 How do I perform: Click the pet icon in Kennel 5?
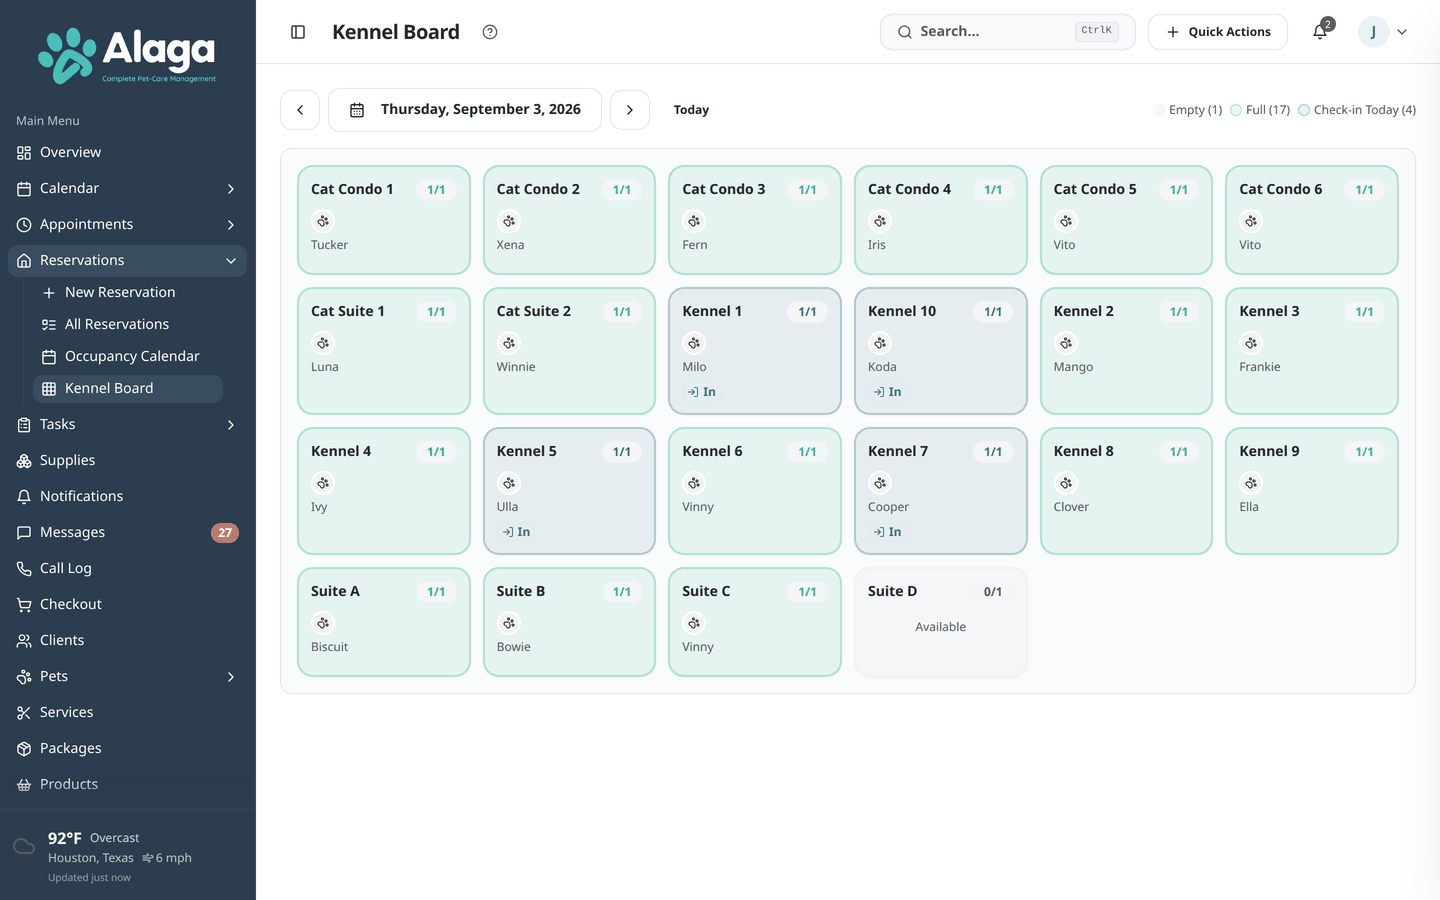pyautogui.click(x=509, y=483)
